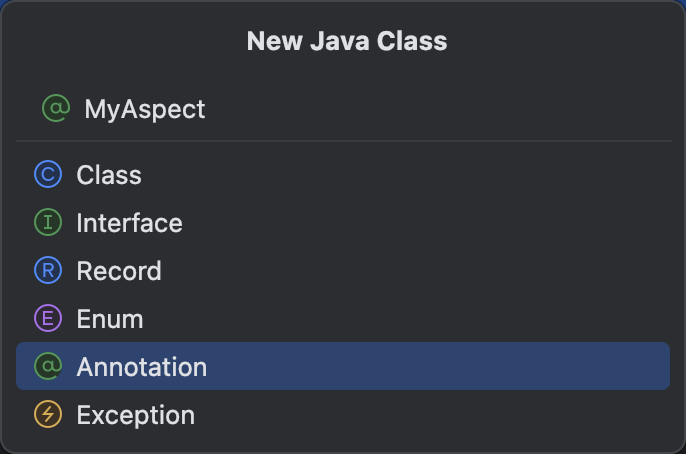Screen dimensions: 686x454
Task: Select the Exception type label
Action: click(136, 415)
